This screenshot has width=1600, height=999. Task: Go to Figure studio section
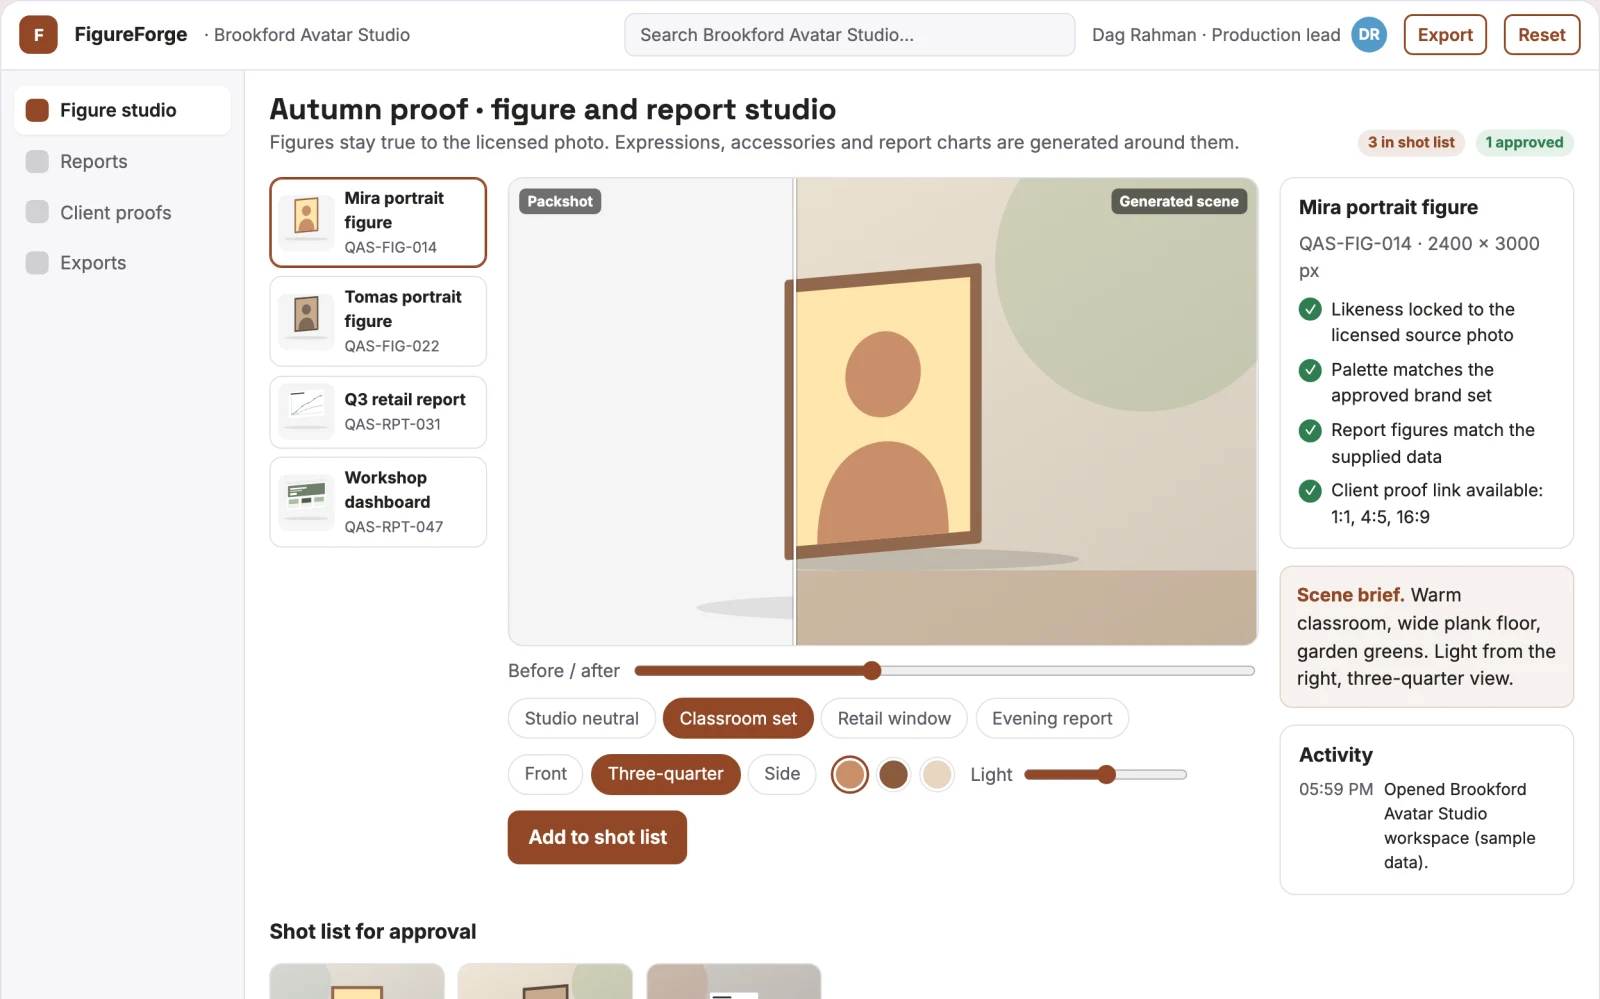pyautogui.click(x=123, y=110)
